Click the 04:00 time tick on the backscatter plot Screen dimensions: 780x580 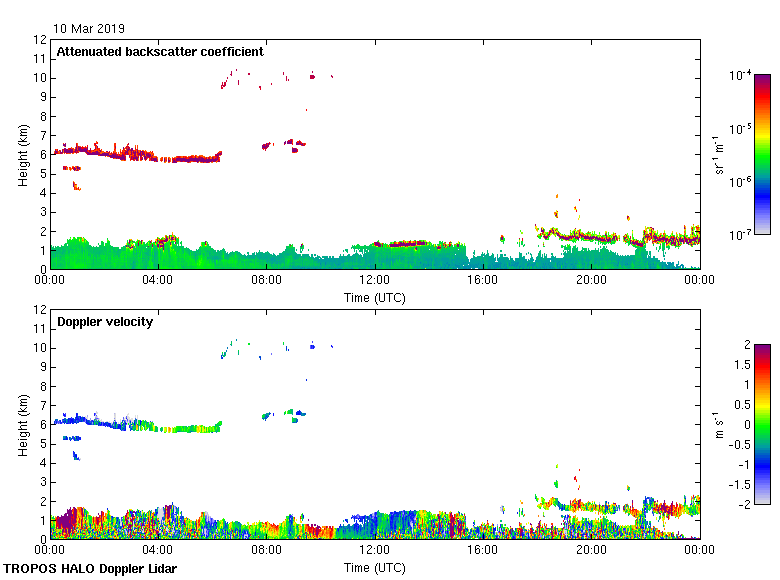click(x=158, y=281)
